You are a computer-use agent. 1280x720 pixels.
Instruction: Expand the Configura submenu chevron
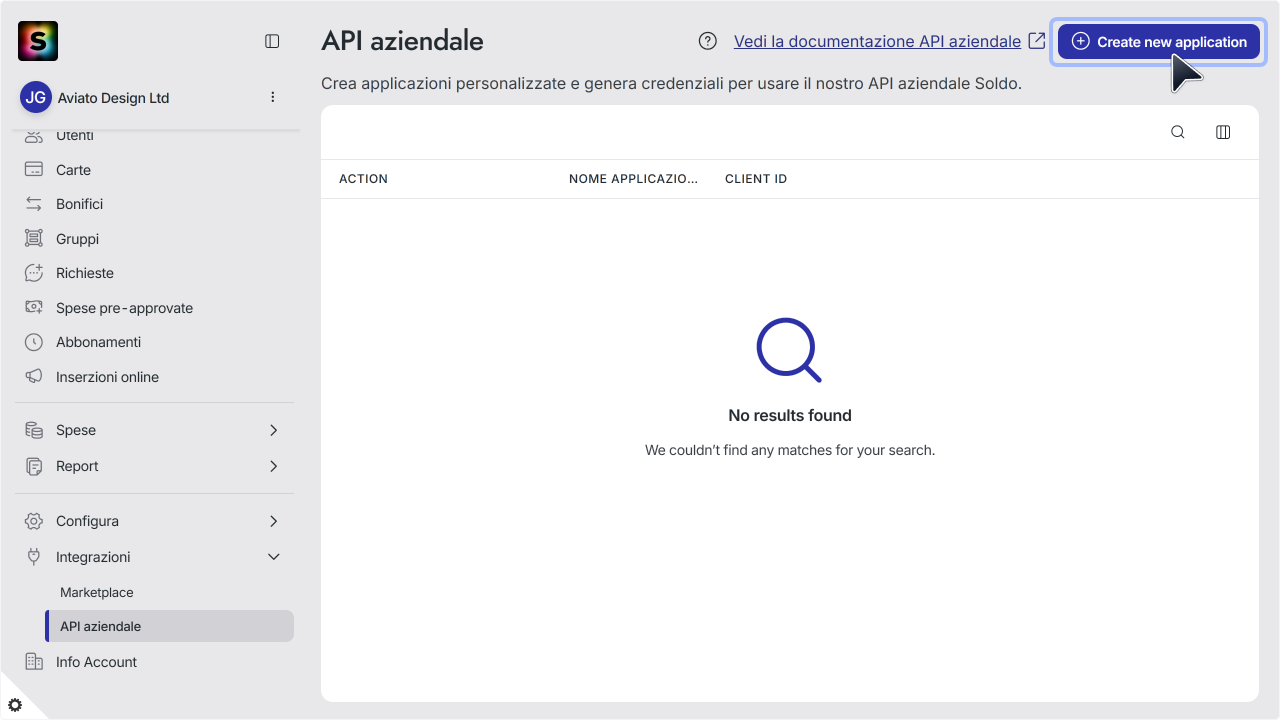click(274, 521)
